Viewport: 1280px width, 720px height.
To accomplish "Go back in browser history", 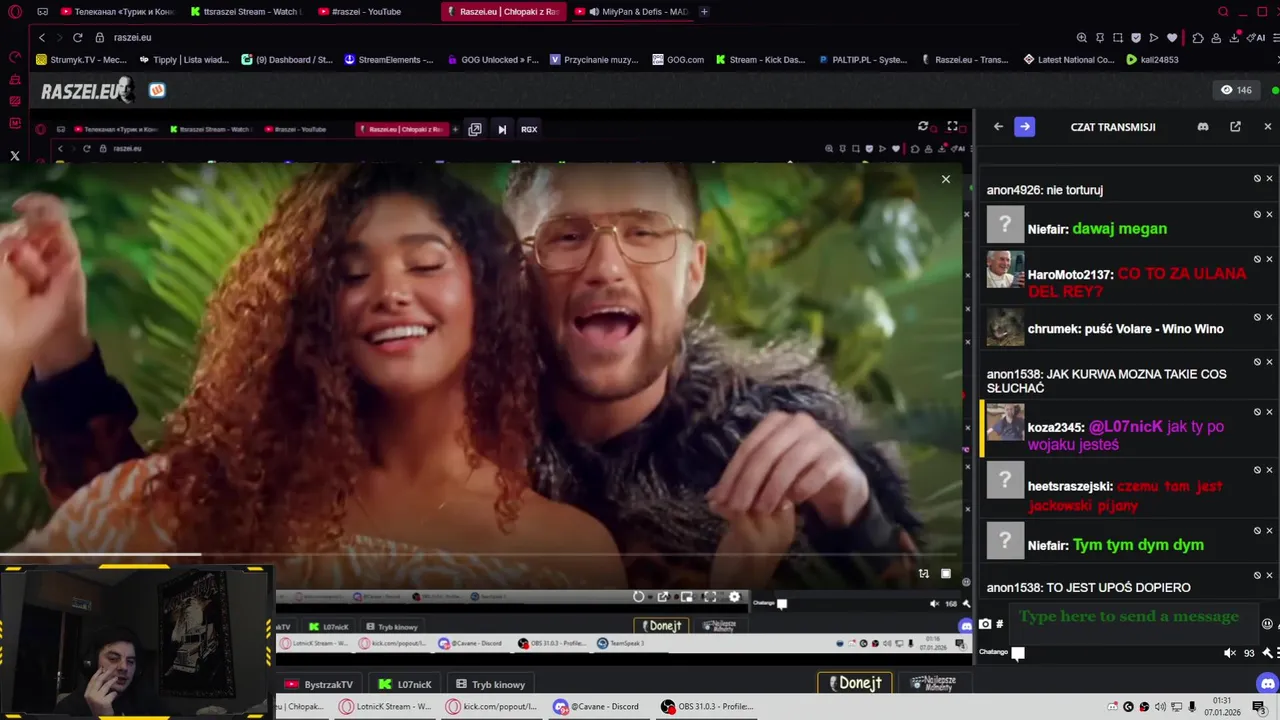I will coord(41,37).
